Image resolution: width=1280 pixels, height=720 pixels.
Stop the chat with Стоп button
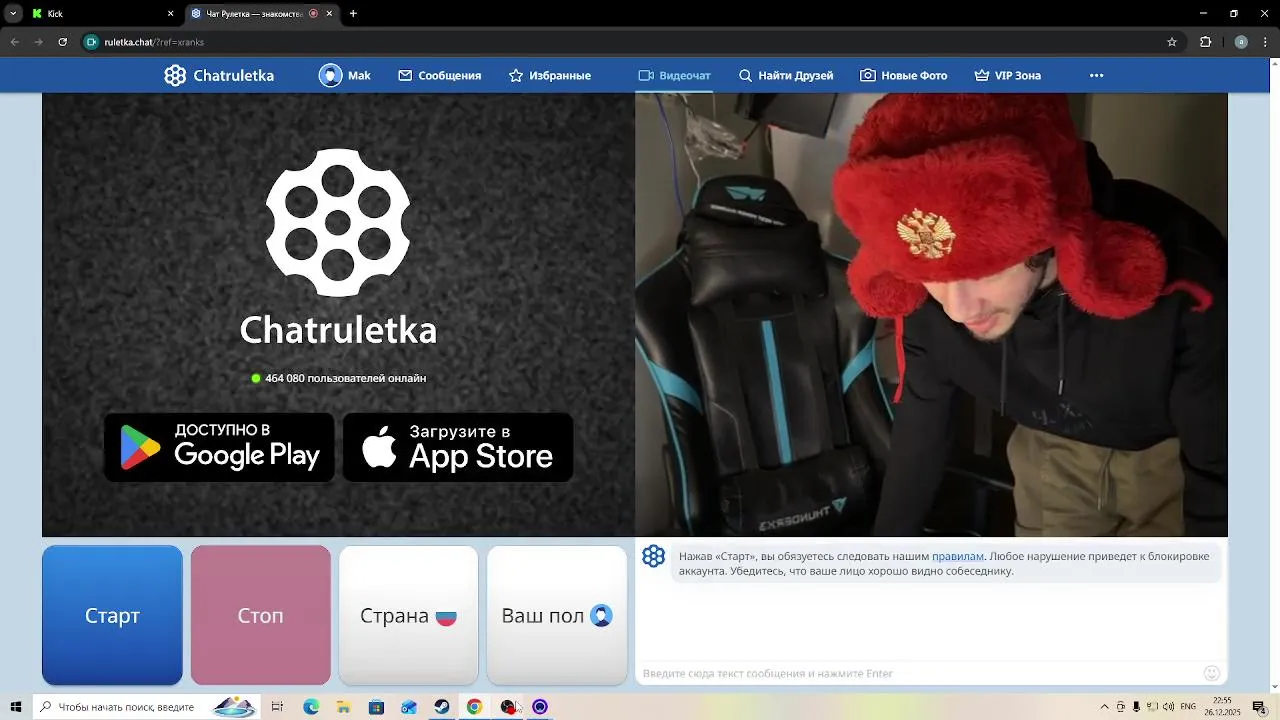click(x=260, y=615)
